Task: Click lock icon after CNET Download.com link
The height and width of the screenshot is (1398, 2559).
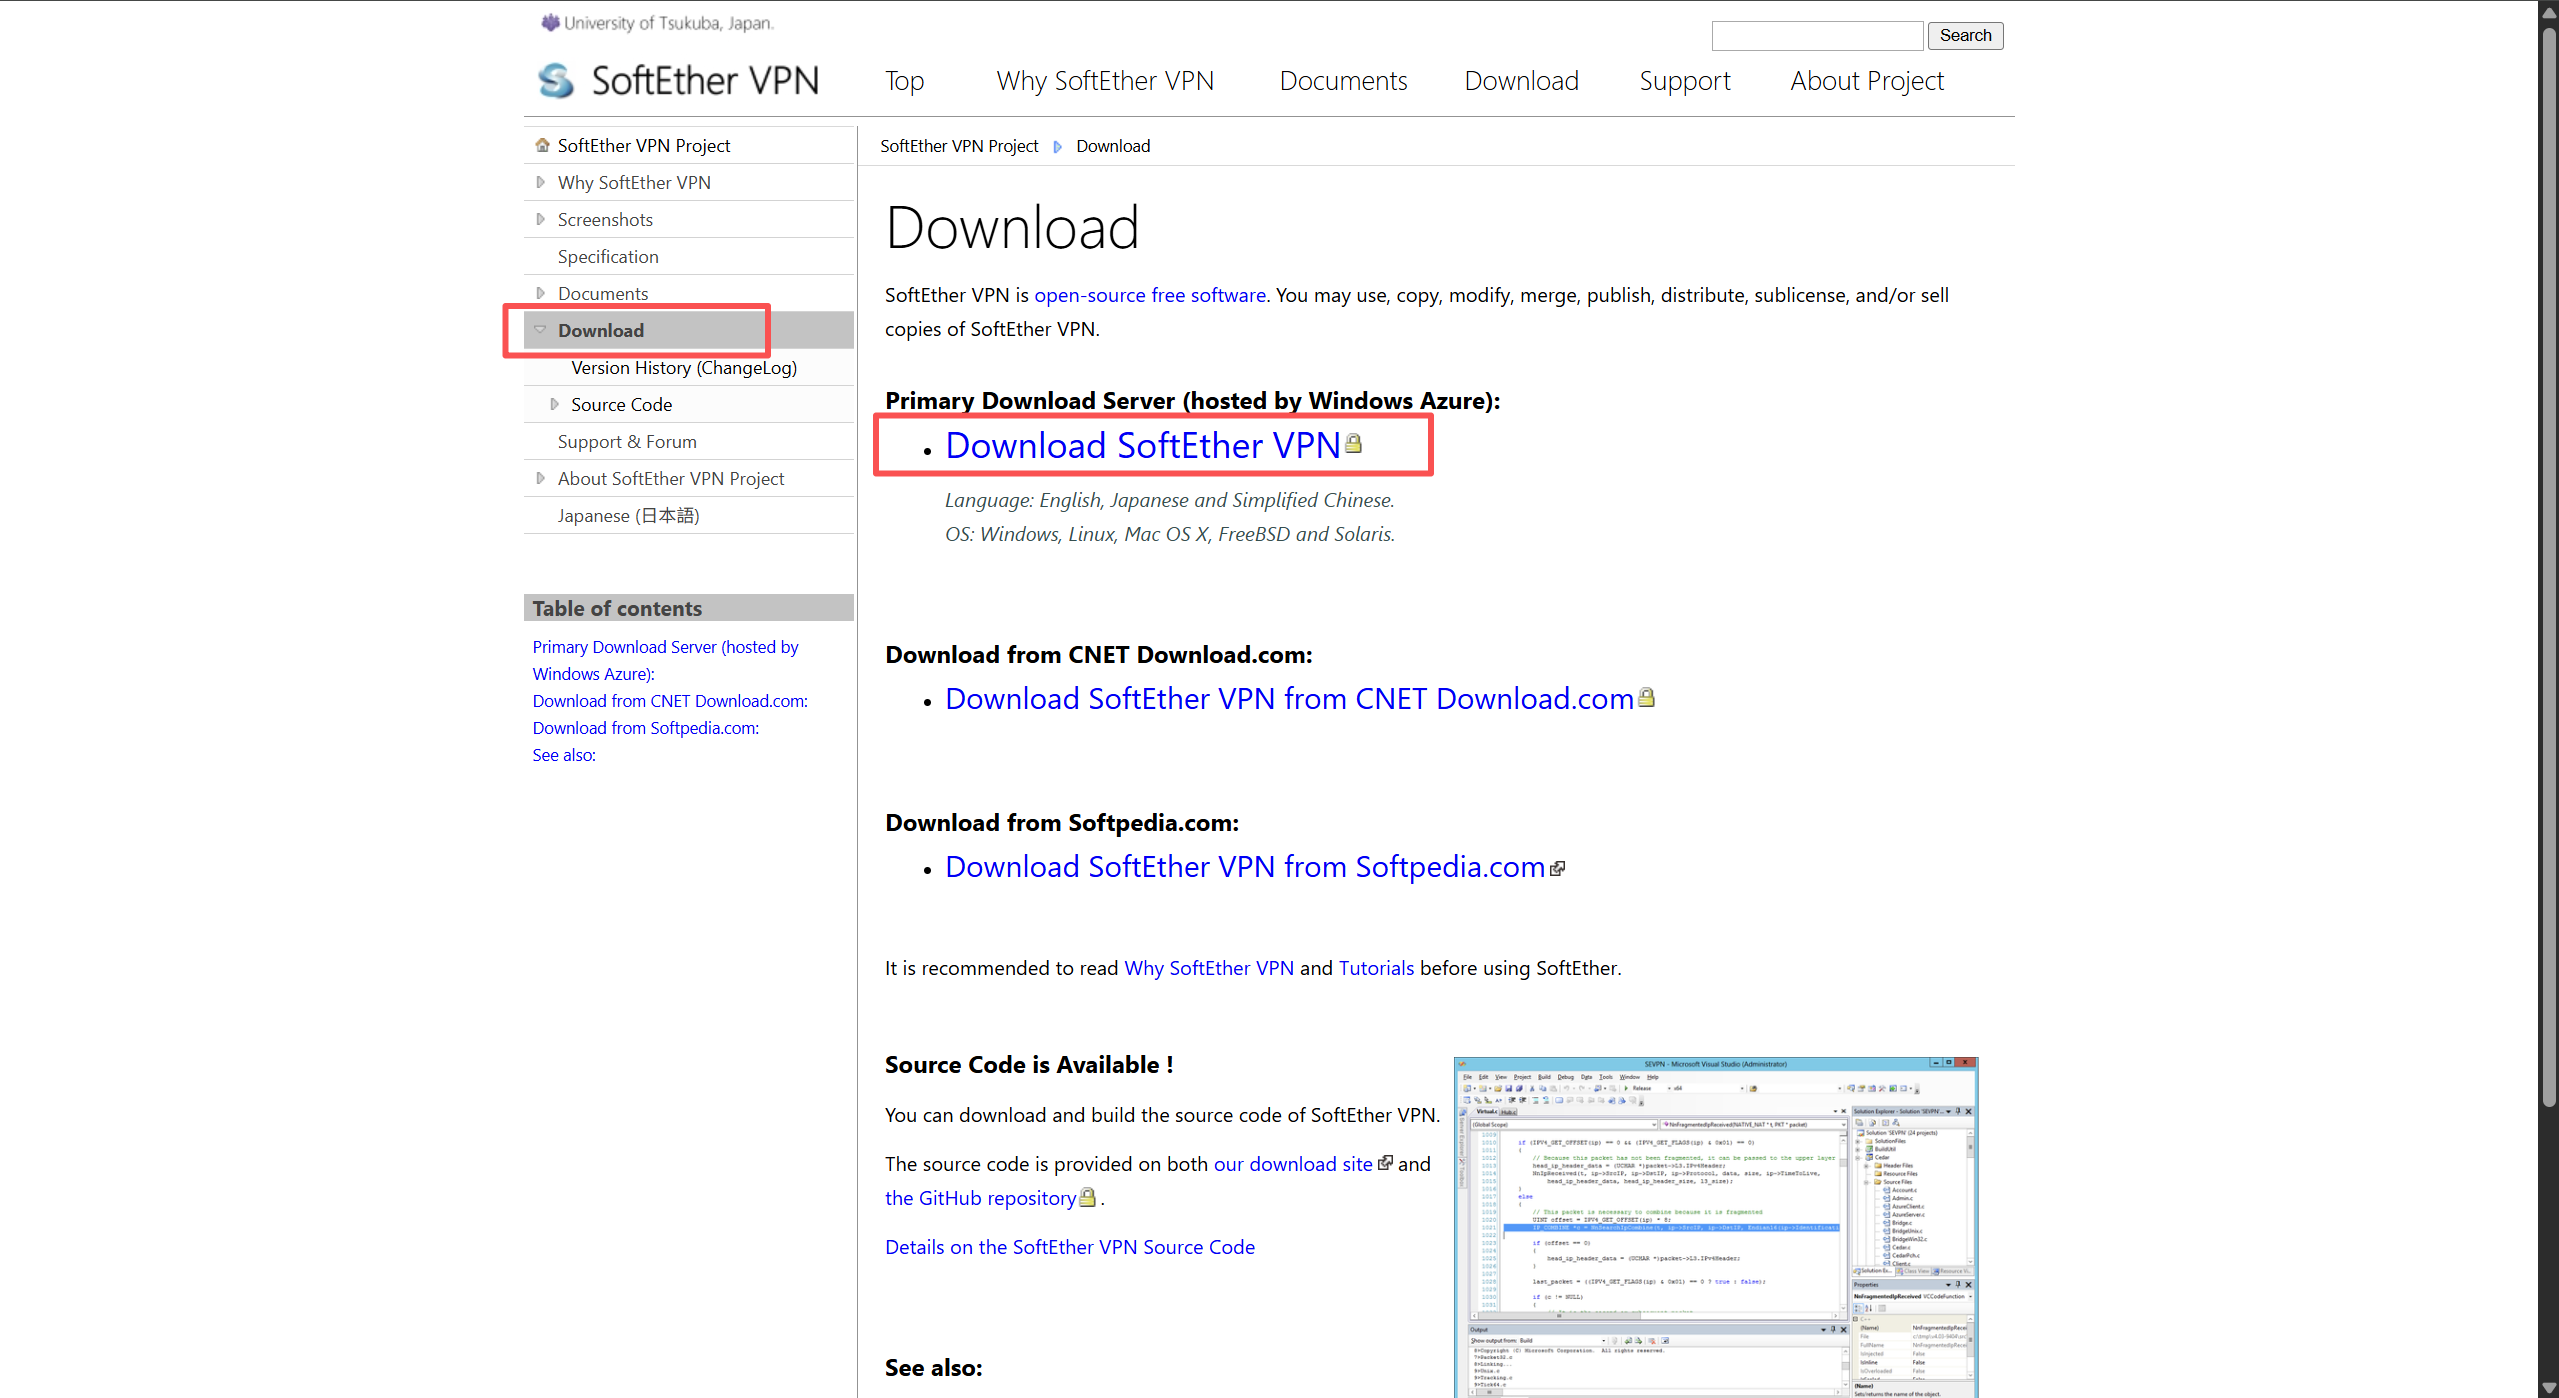Action: 1646,697
